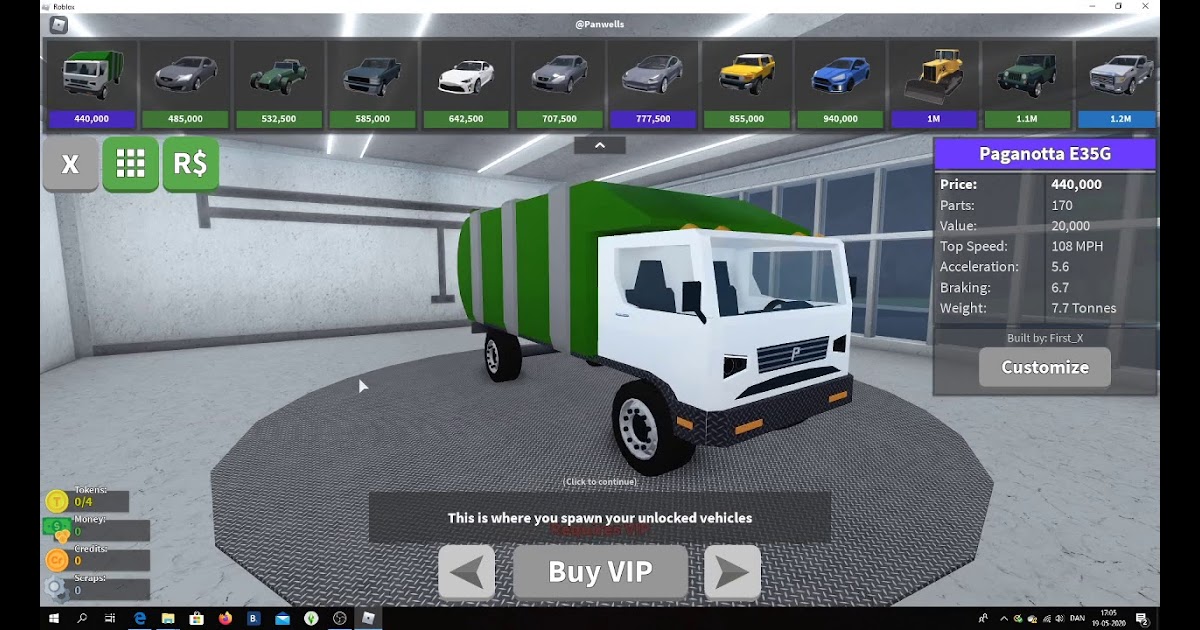Viewport: 1200px width, 630px height.
Task: Open Windows taskbar search
Action: point(82,619)
